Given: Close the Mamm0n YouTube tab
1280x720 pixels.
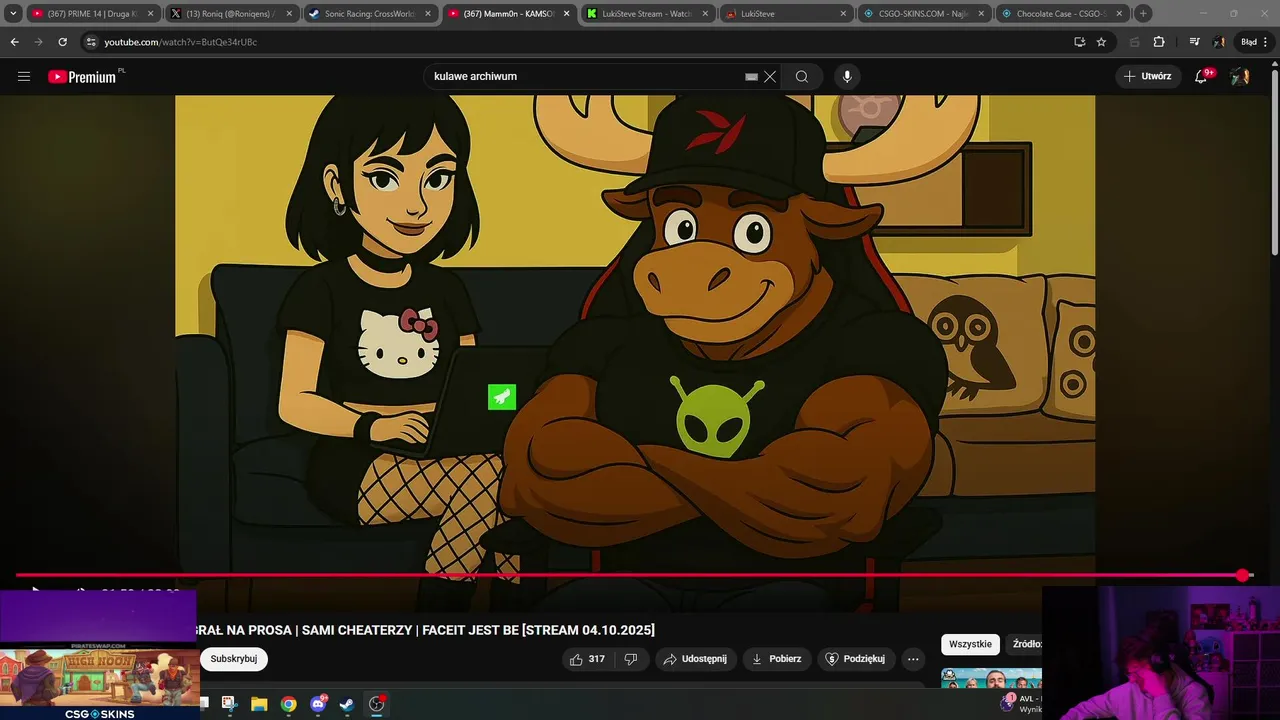Looking at the screenshot, I should coord(566,14).
